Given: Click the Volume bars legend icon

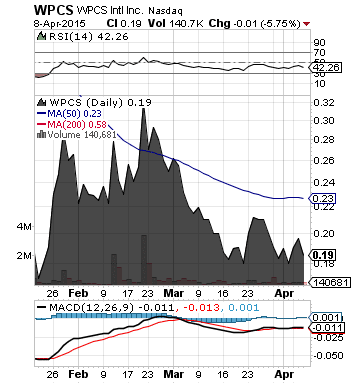Looking at the screenshot, I should [x=41, y=134].
